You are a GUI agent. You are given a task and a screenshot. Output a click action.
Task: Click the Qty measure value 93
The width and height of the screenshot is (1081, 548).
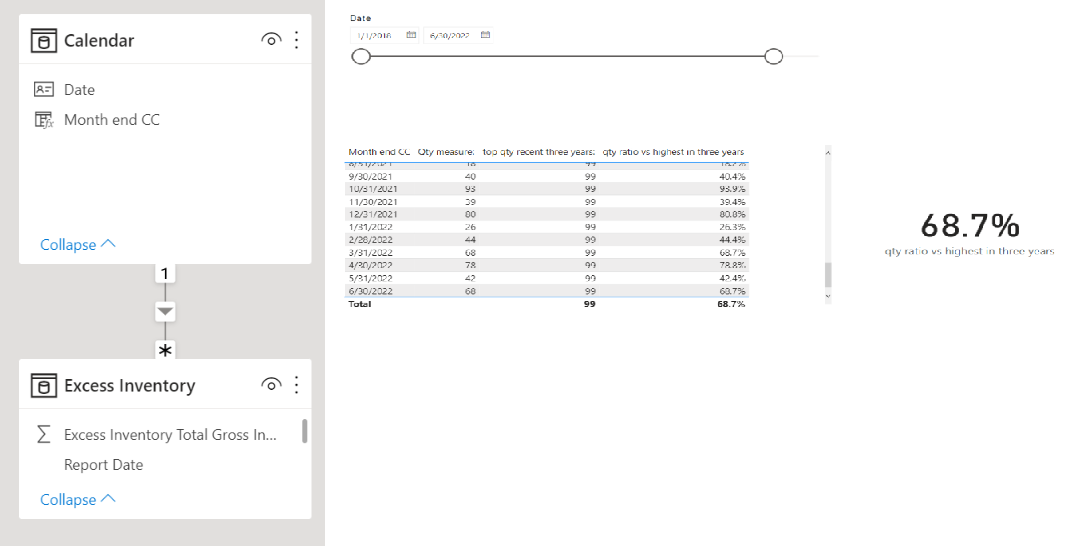coord(470,189)
